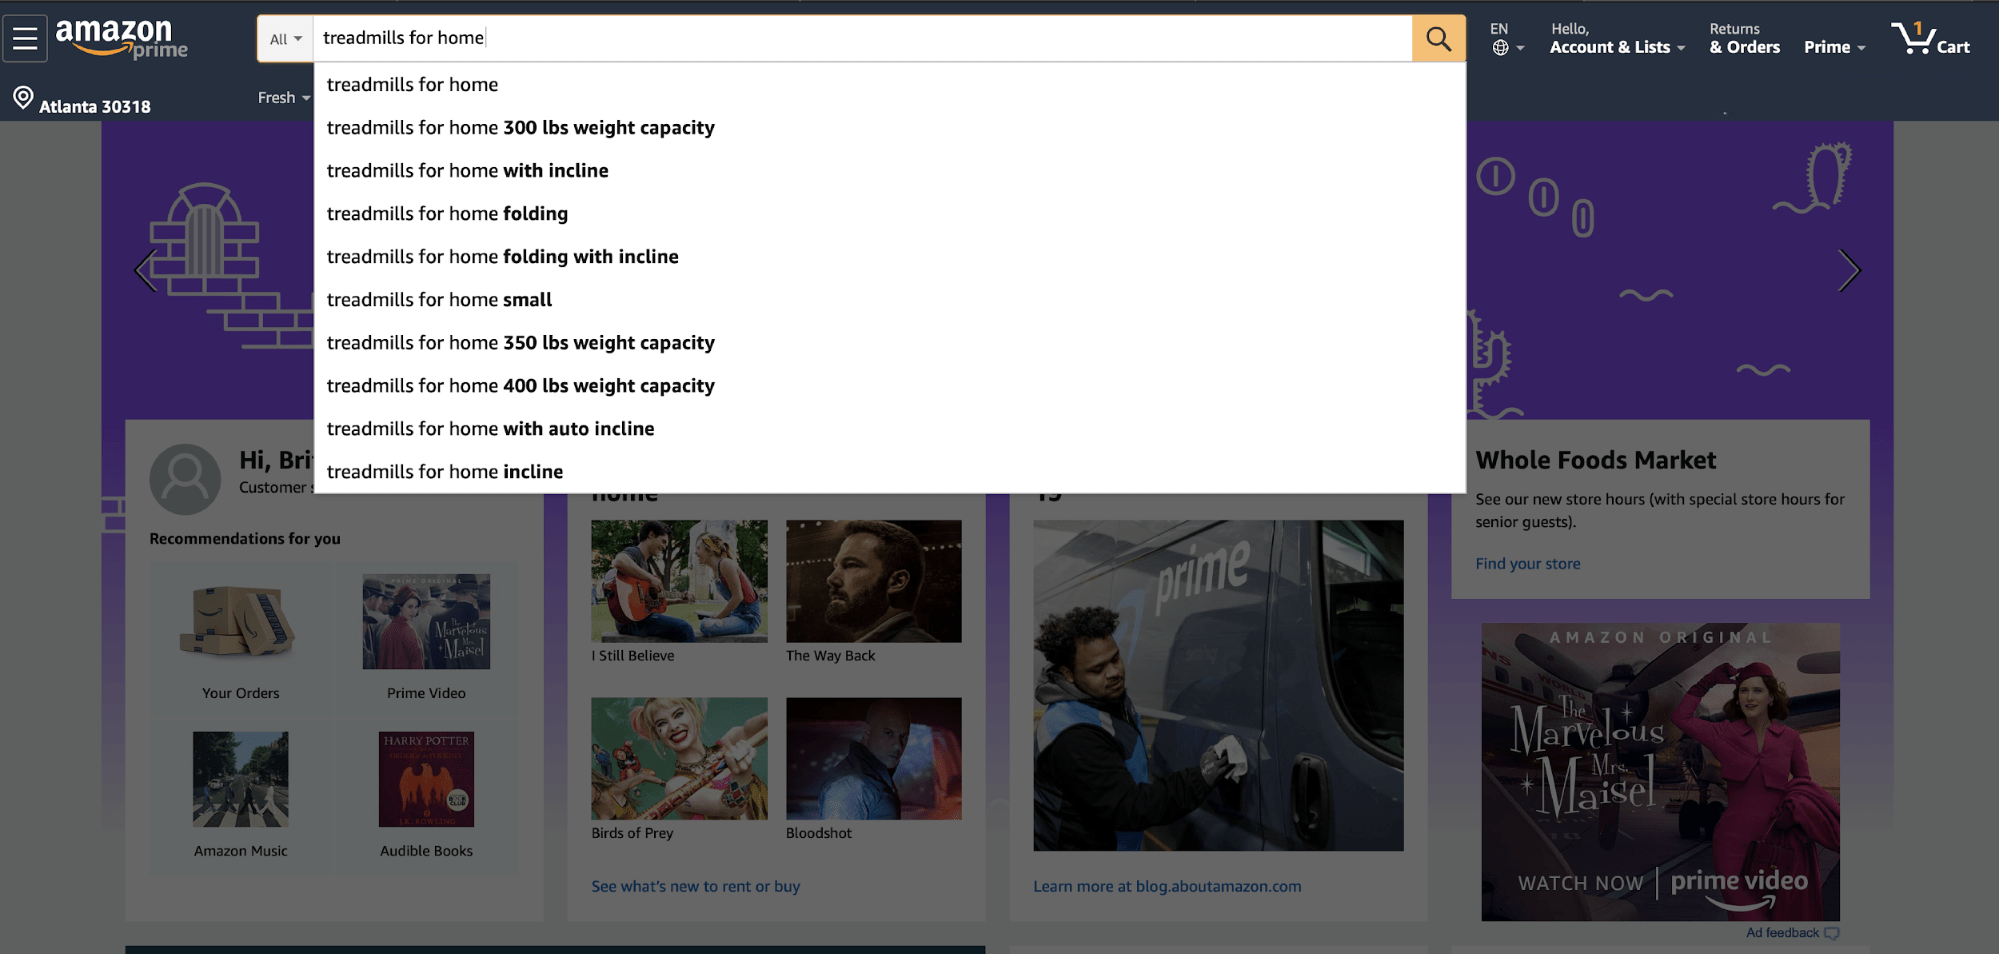This screenshot has height=954, width=1999.
Task: Go to next banner slide arrow
Action: pyautogui.click(x=1848, y=271)
